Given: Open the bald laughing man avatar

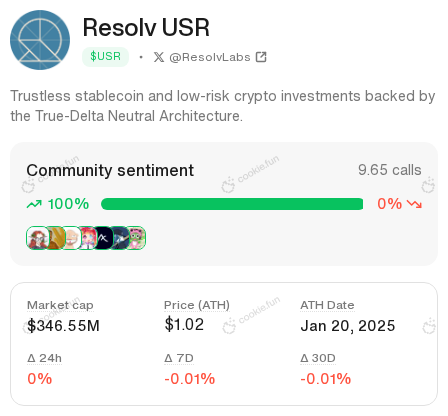Looking at the screenshot, I should click(x=71, y=238).
